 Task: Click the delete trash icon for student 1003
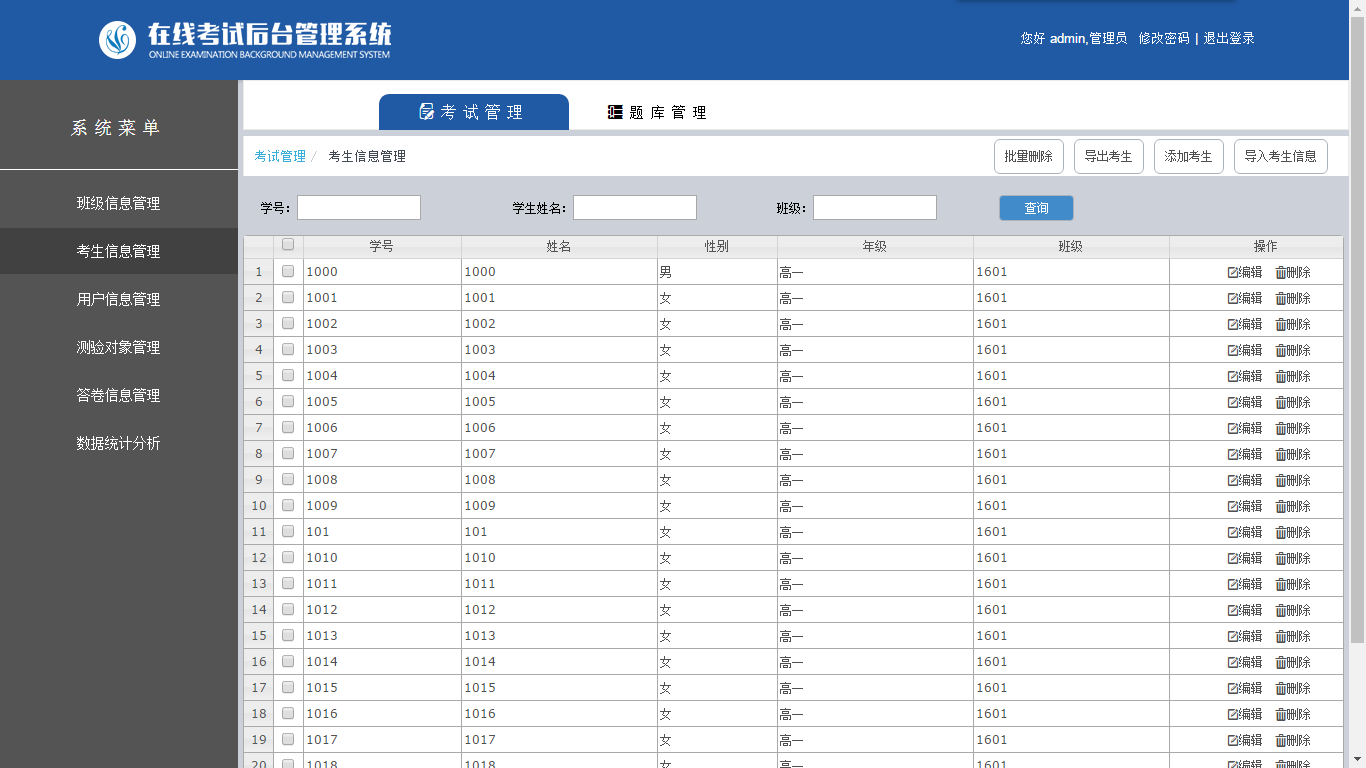pos(1281,350)
